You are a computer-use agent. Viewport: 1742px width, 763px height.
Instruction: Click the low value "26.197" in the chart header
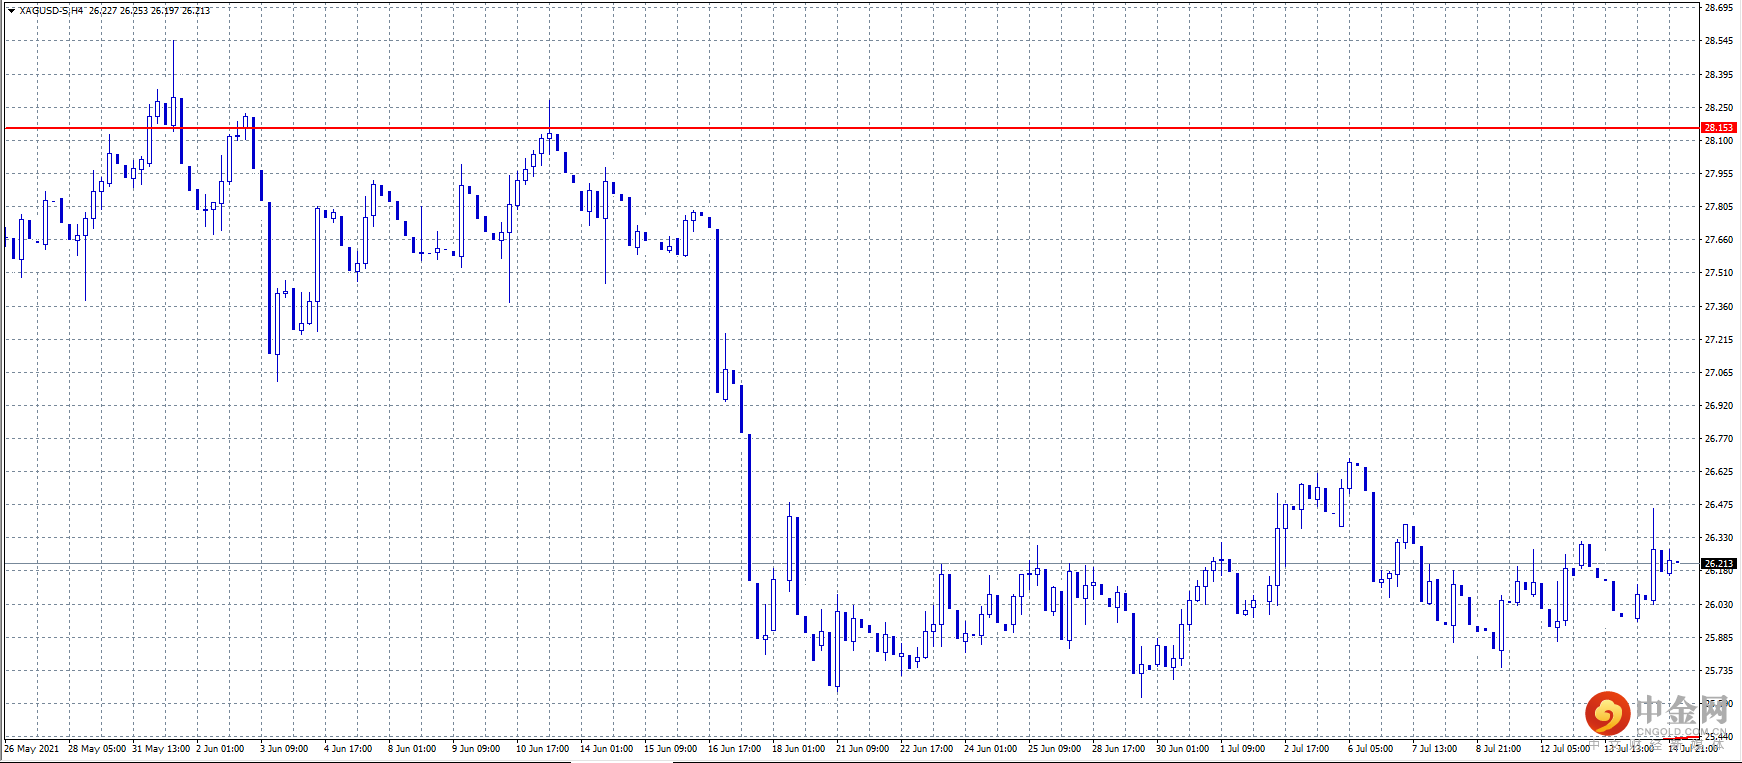coord(165,11)
